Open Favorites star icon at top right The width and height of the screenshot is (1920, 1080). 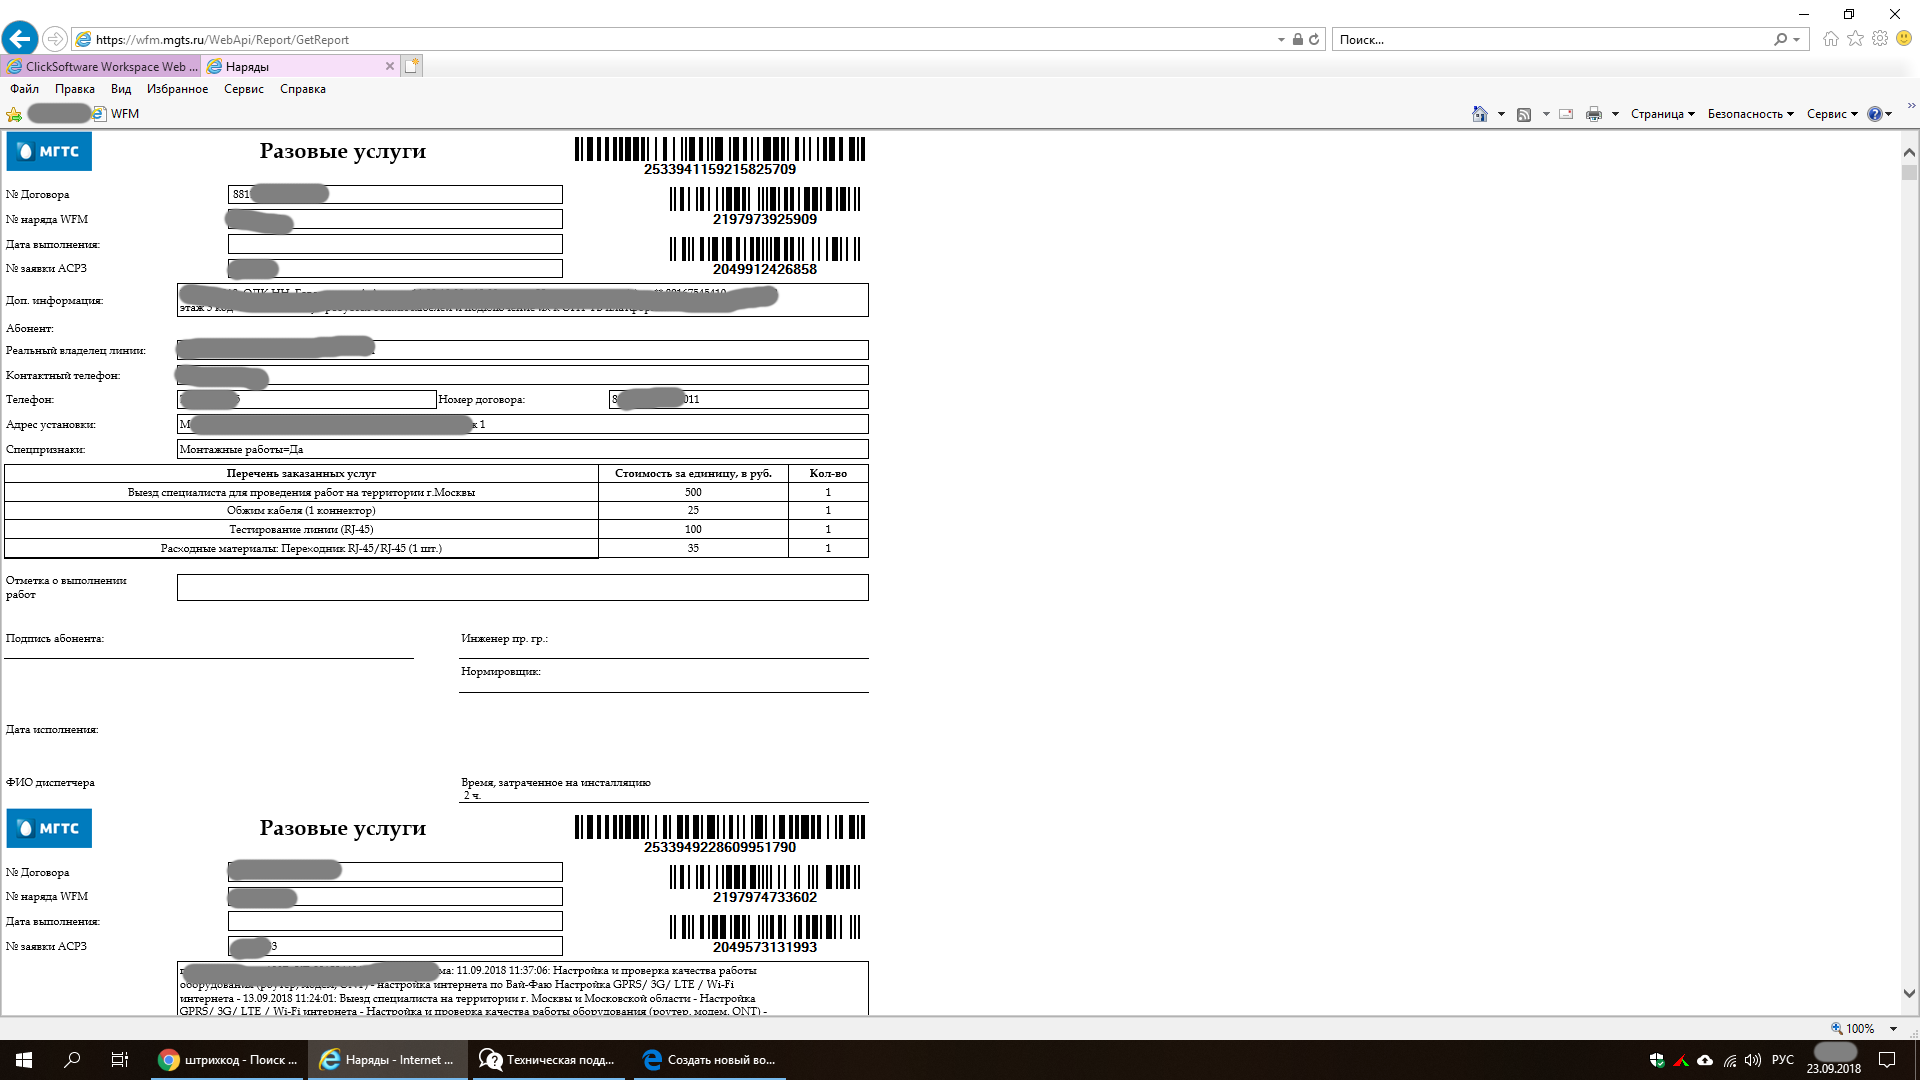pos(1855,39)
